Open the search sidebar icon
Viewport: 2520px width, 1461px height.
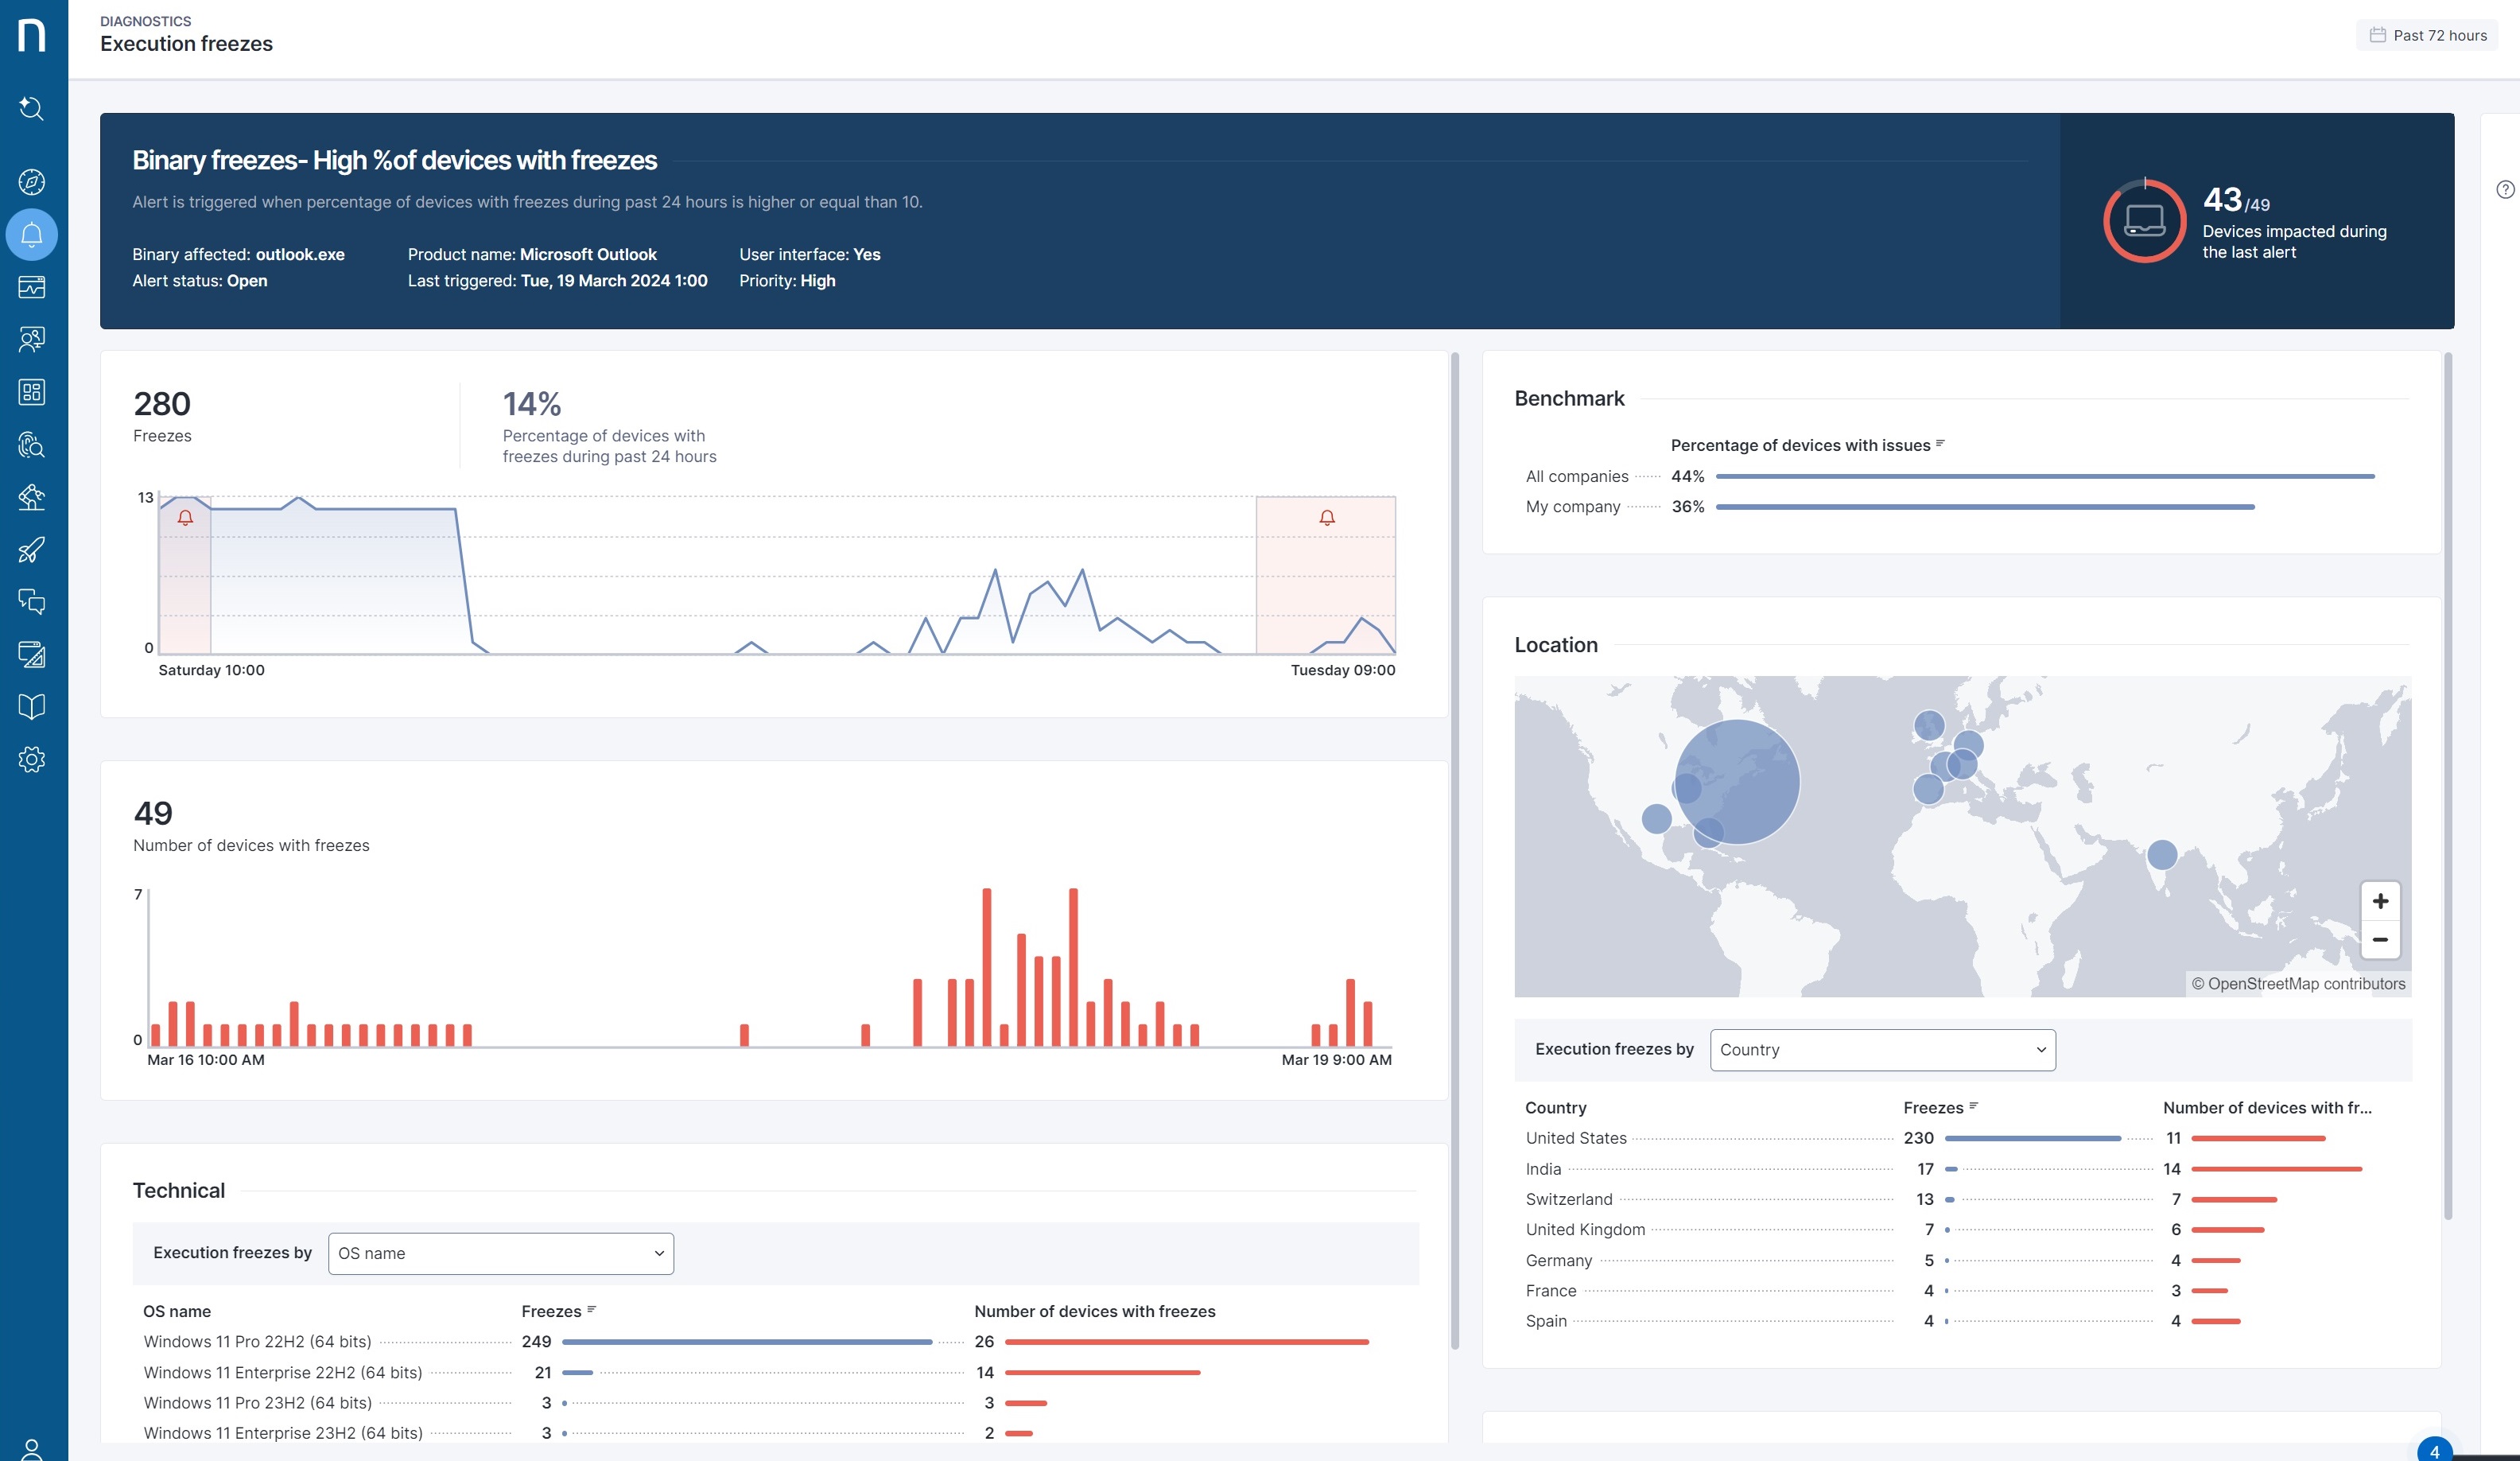coord(32,108)
